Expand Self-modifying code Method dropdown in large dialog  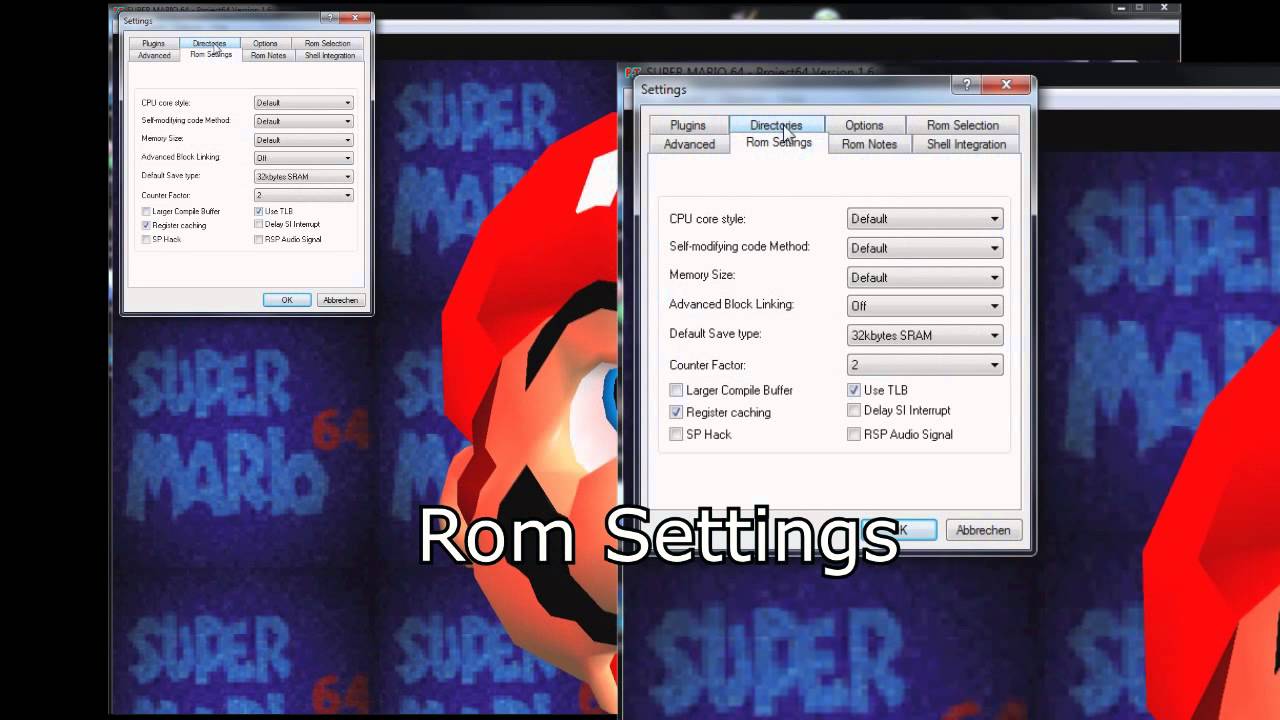click(925, 248)
